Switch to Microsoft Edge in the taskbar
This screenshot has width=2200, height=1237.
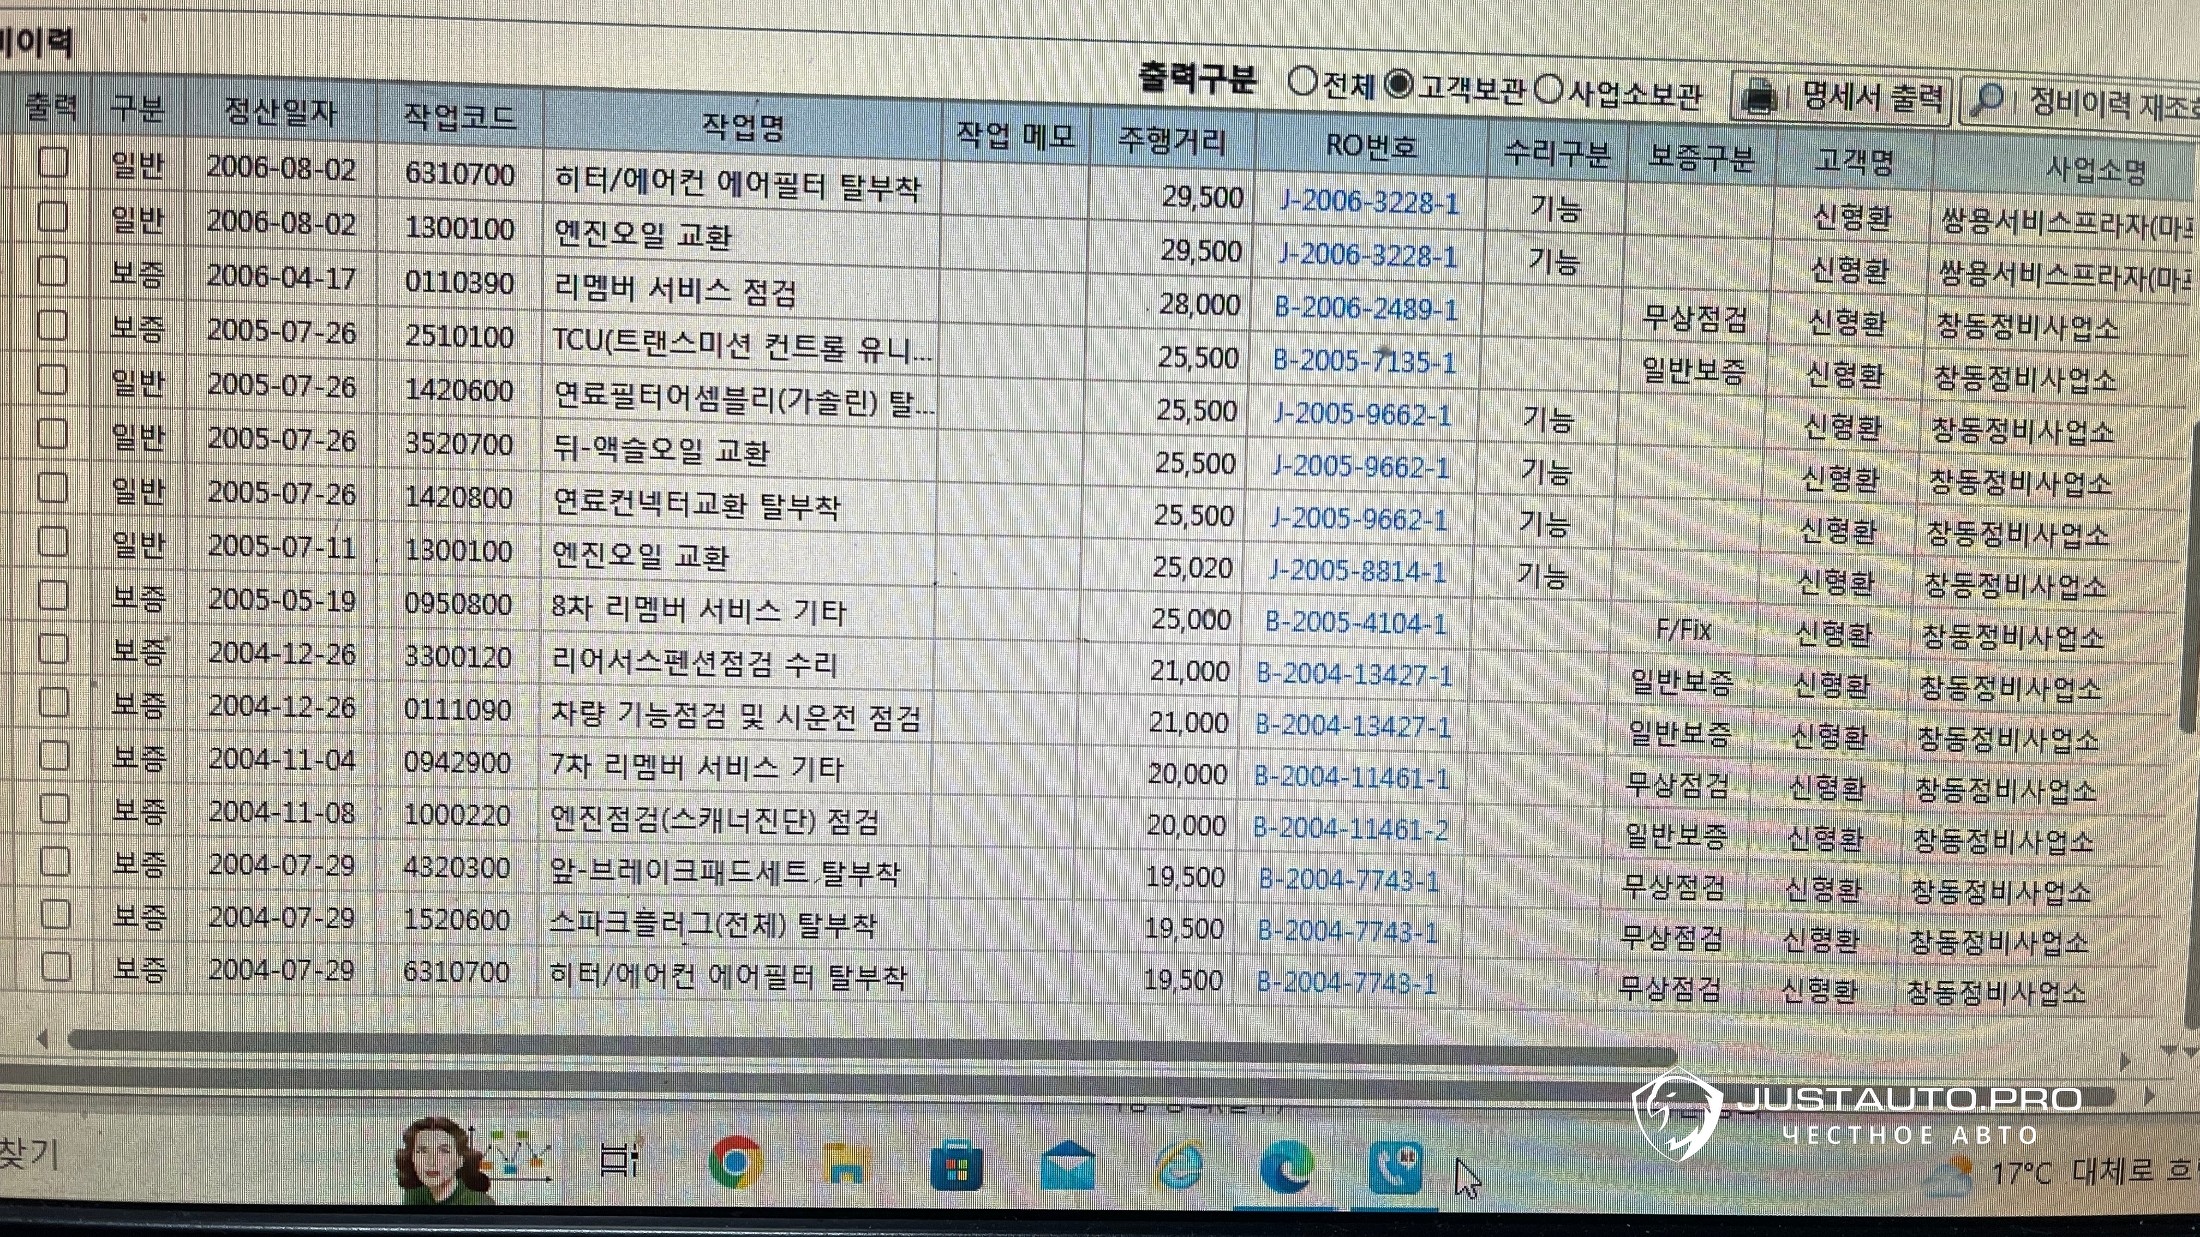click(1287, 1167)
